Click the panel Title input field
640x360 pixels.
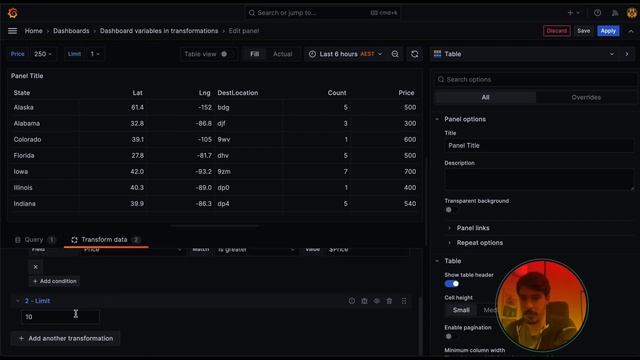click(x=539, y=146)
